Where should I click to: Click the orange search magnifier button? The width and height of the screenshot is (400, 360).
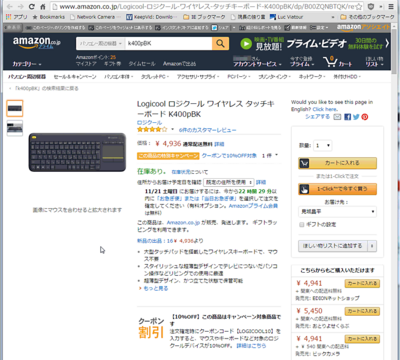point(220,43)
